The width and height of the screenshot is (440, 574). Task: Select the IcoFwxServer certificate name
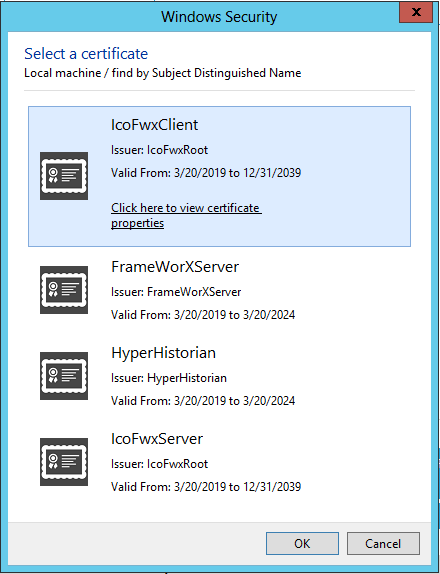pyautogui.click(x=157, y=439)
